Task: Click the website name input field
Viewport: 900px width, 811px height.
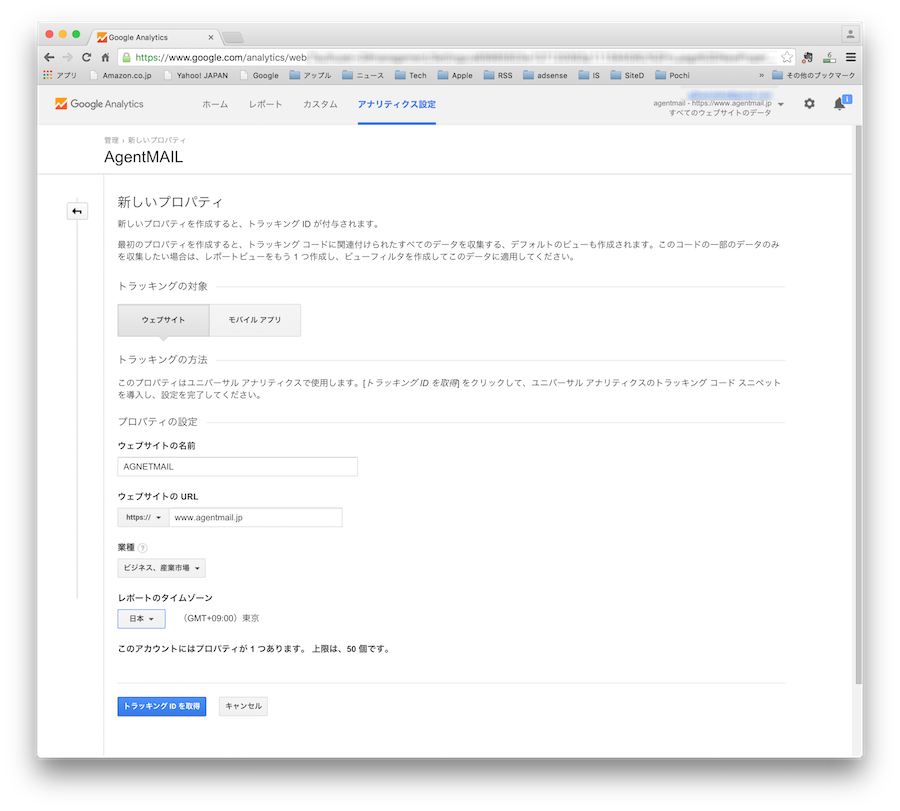Action: (x=237, y=466)
